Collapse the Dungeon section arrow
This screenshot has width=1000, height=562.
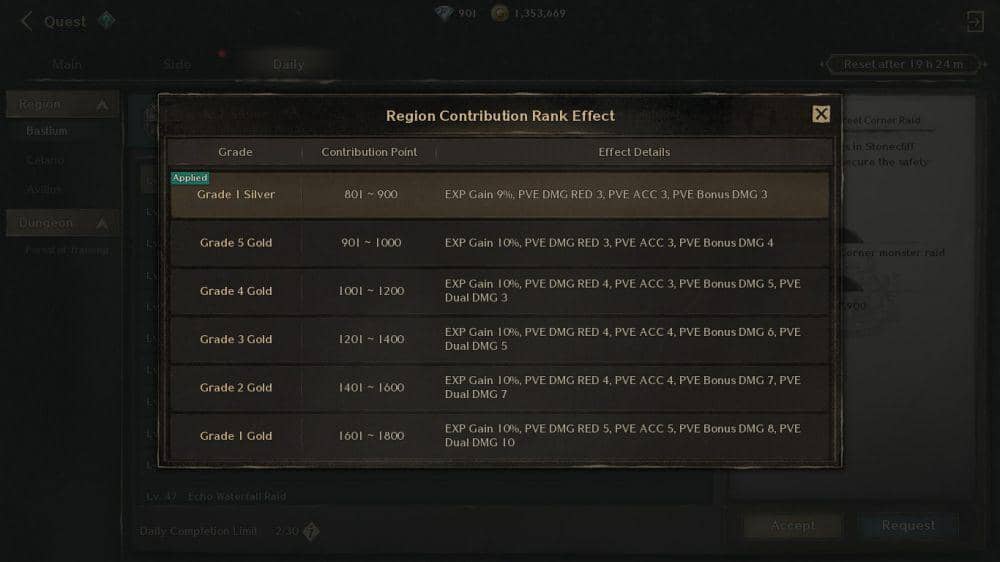(102, 223)
